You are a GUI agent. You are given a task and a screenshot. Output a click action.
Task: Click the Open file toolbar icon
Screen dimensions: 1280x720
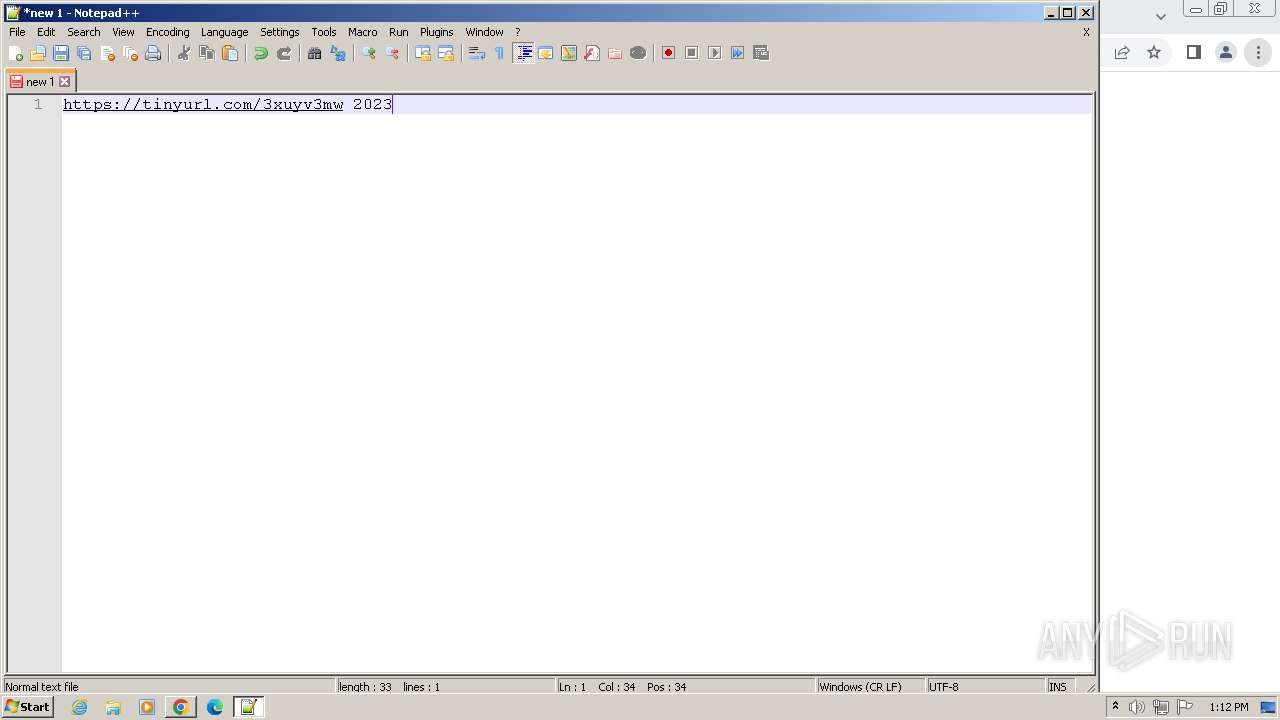pyautogui.click(x=38, y=53)
